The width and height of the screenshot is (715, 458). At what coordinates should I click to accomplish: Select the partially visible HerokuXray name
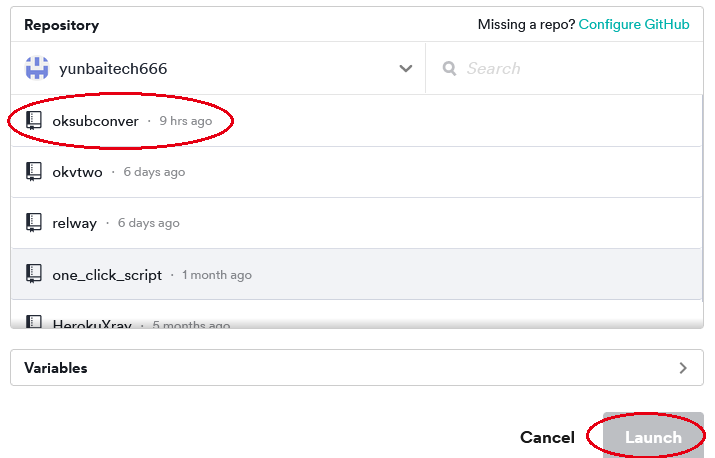95,324
